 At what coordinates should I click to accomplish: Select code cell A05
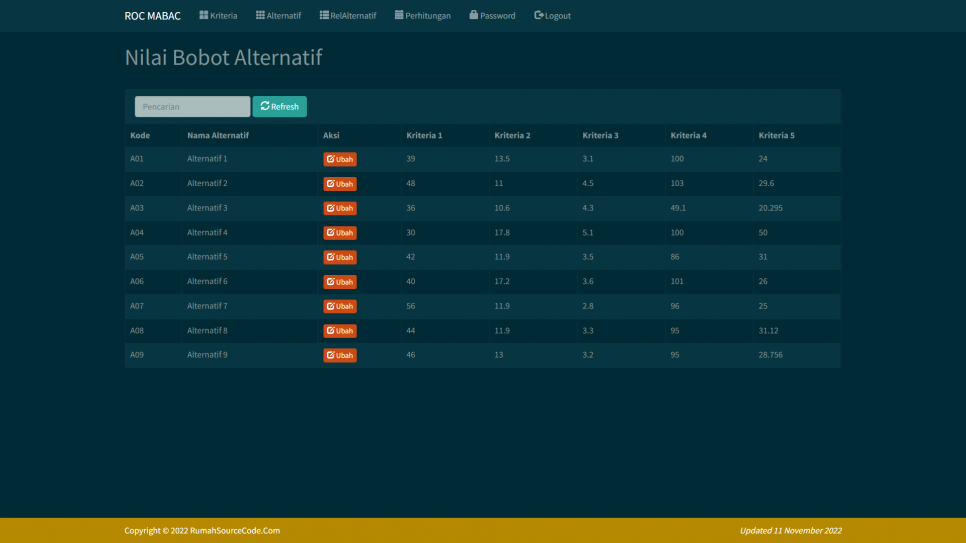point(137,257)
